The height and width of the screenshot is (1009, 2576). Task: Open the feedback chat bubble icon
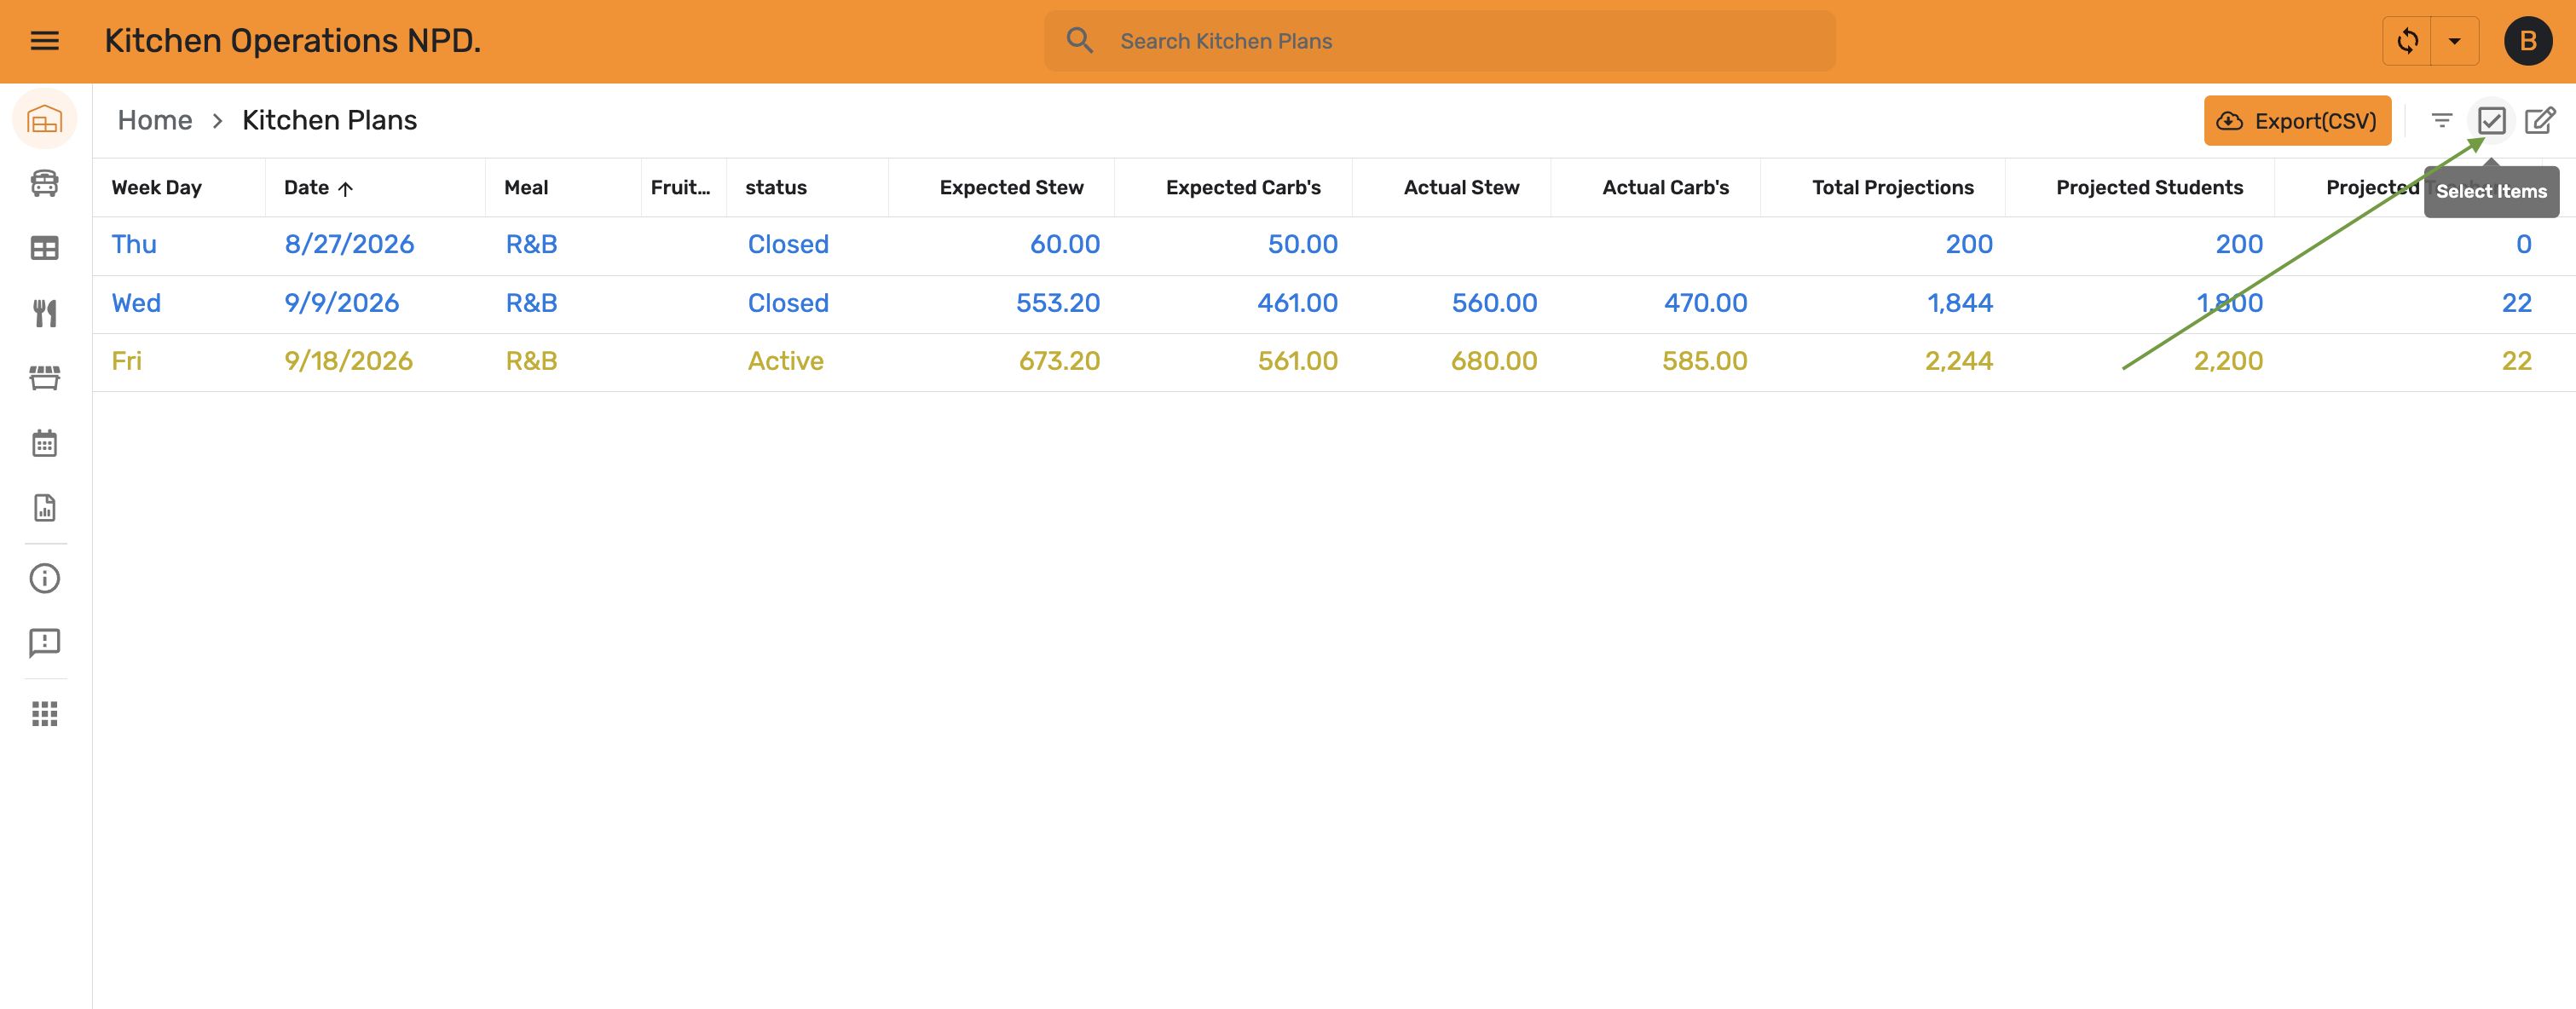tap(45, 643)
